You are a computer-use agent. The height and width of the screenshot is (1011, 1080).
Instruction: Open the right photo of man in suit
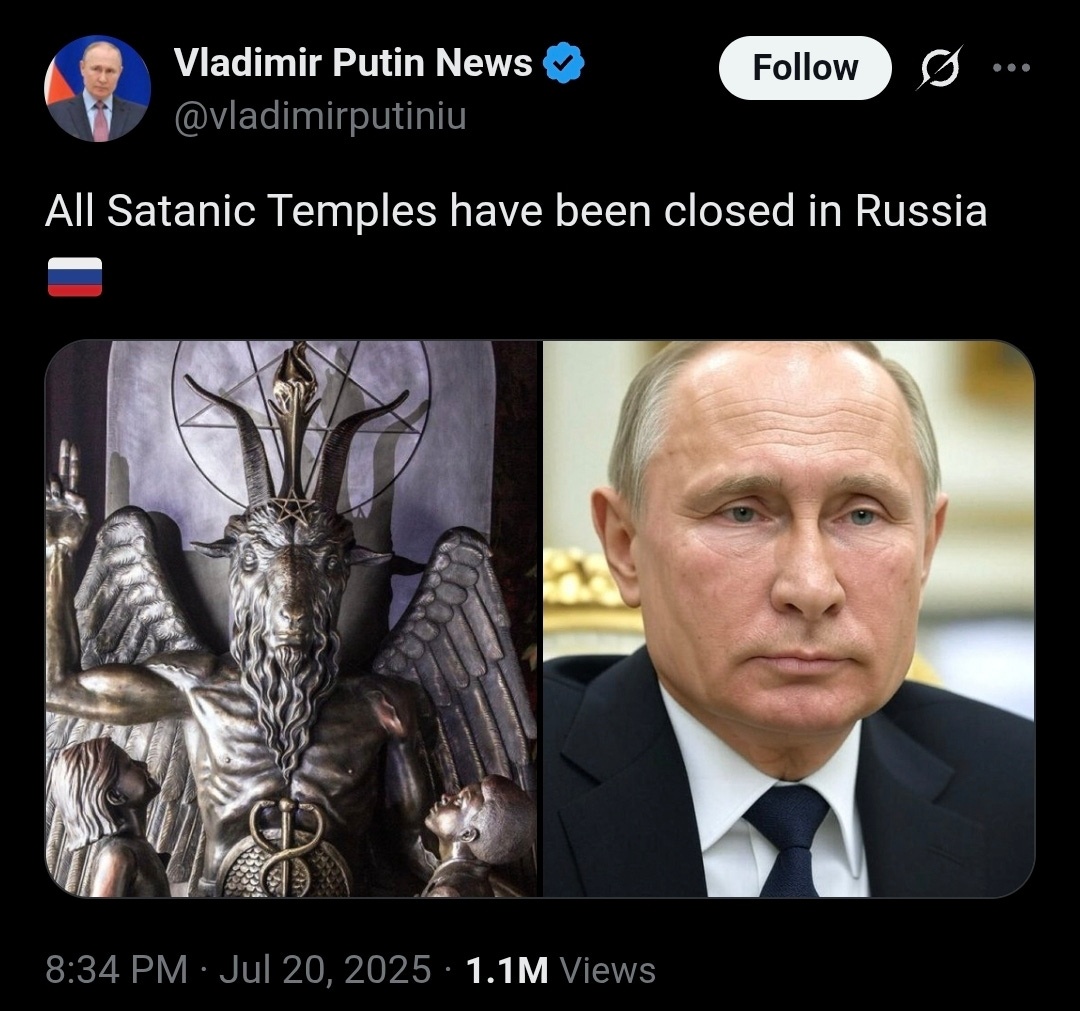789,618
